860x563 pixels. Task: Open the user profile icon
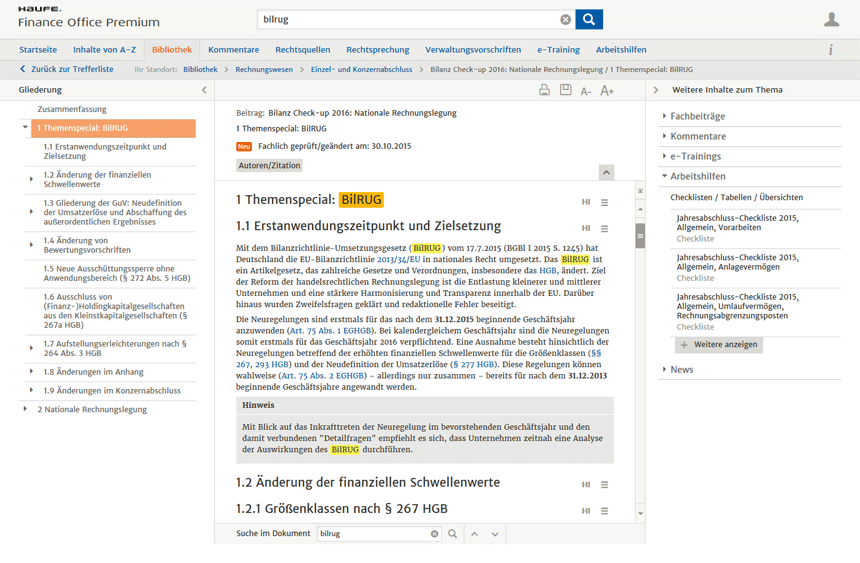pyautogui.click(x=831, y=20)
